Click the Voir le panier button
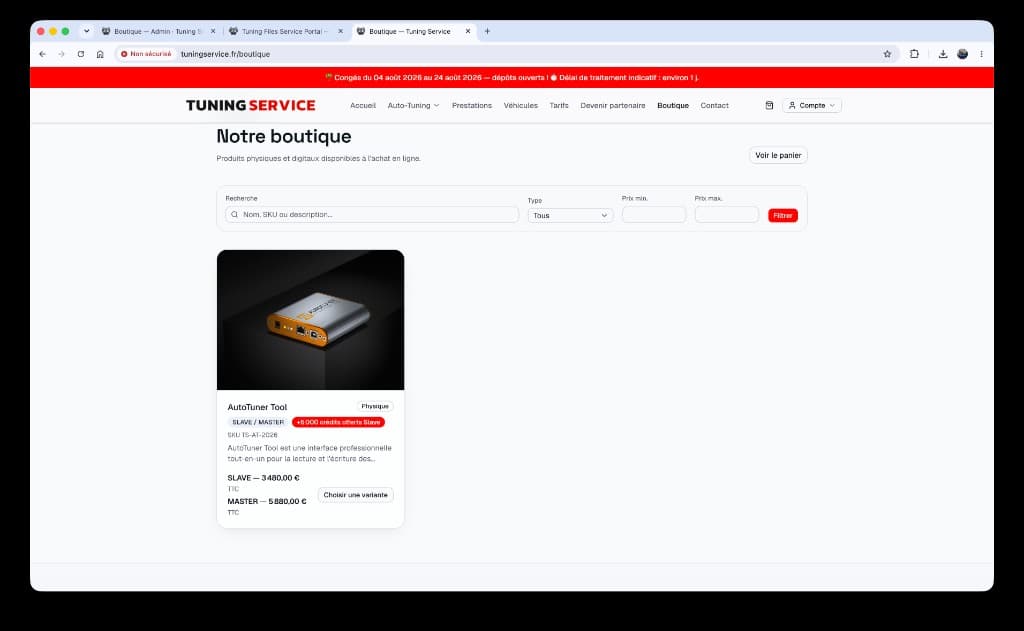This screenshot has height=631, width=1024. [778, 155]
